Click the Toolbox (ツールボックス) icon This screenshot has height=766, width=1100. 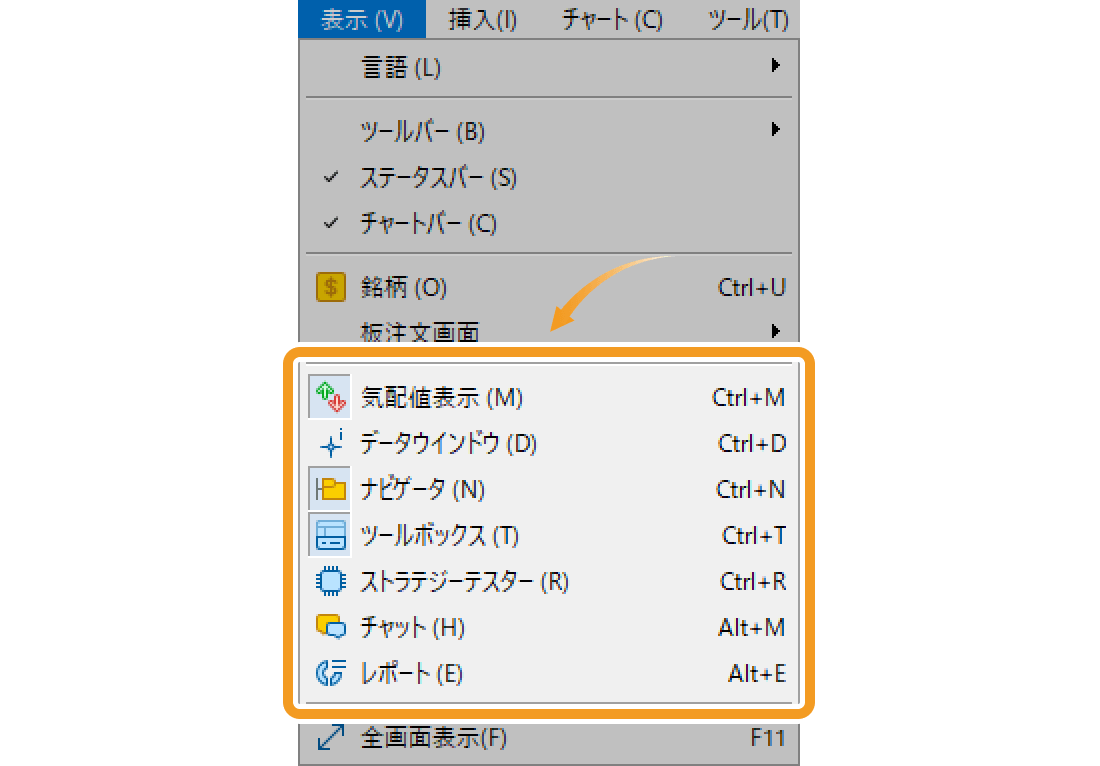(x=330, y=535)
